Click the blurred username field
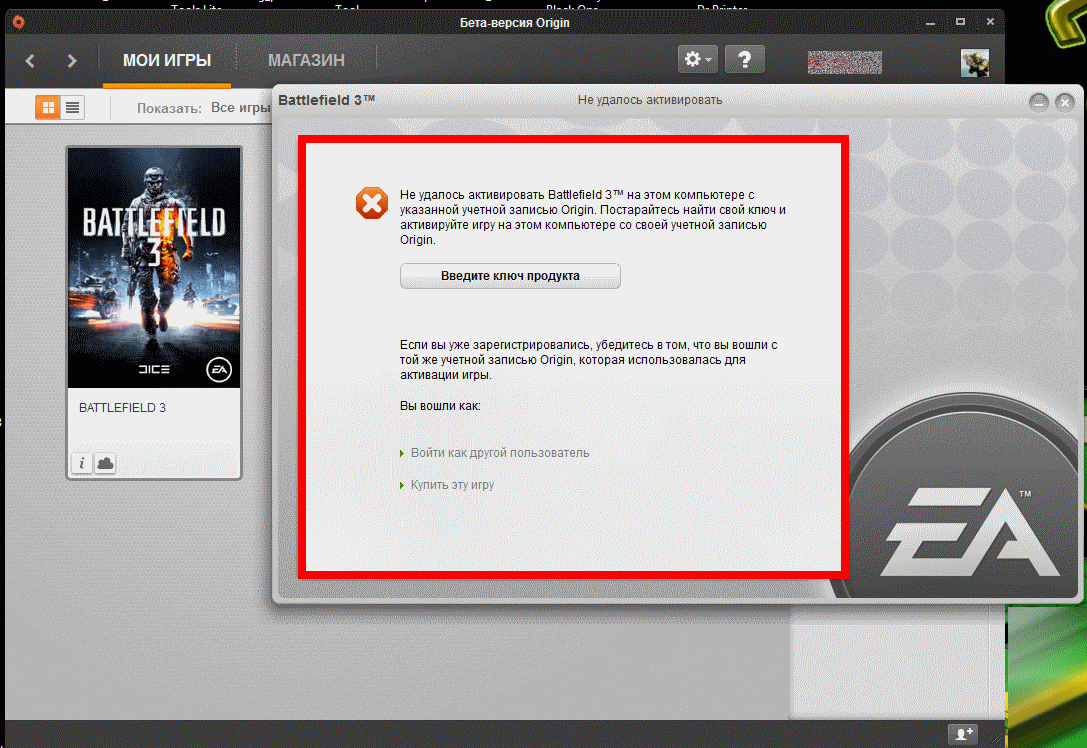Screen dimensions: 1087x748 click(844, 62)
